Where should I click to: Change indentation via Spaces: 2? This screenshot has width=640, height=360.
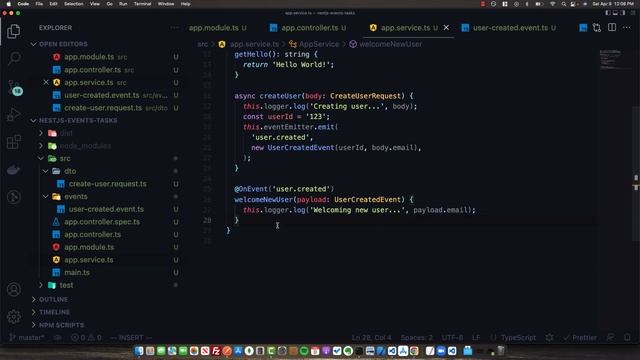tap(416, 338)
